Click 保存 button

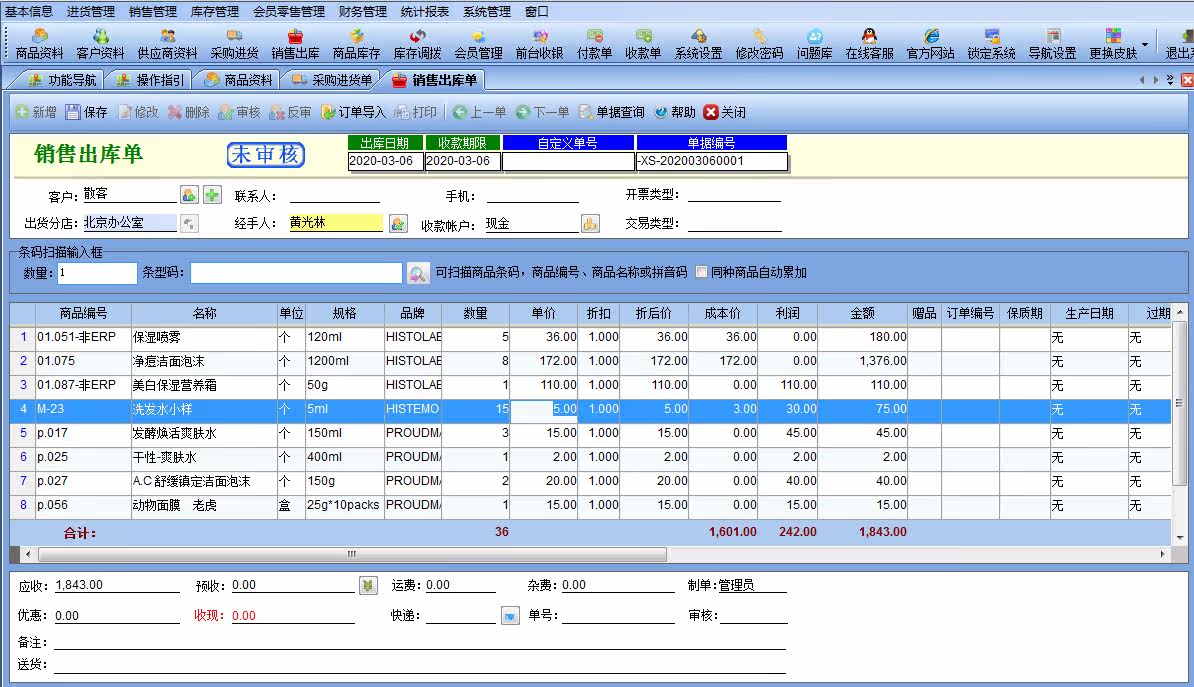click(x=86, y=112)
